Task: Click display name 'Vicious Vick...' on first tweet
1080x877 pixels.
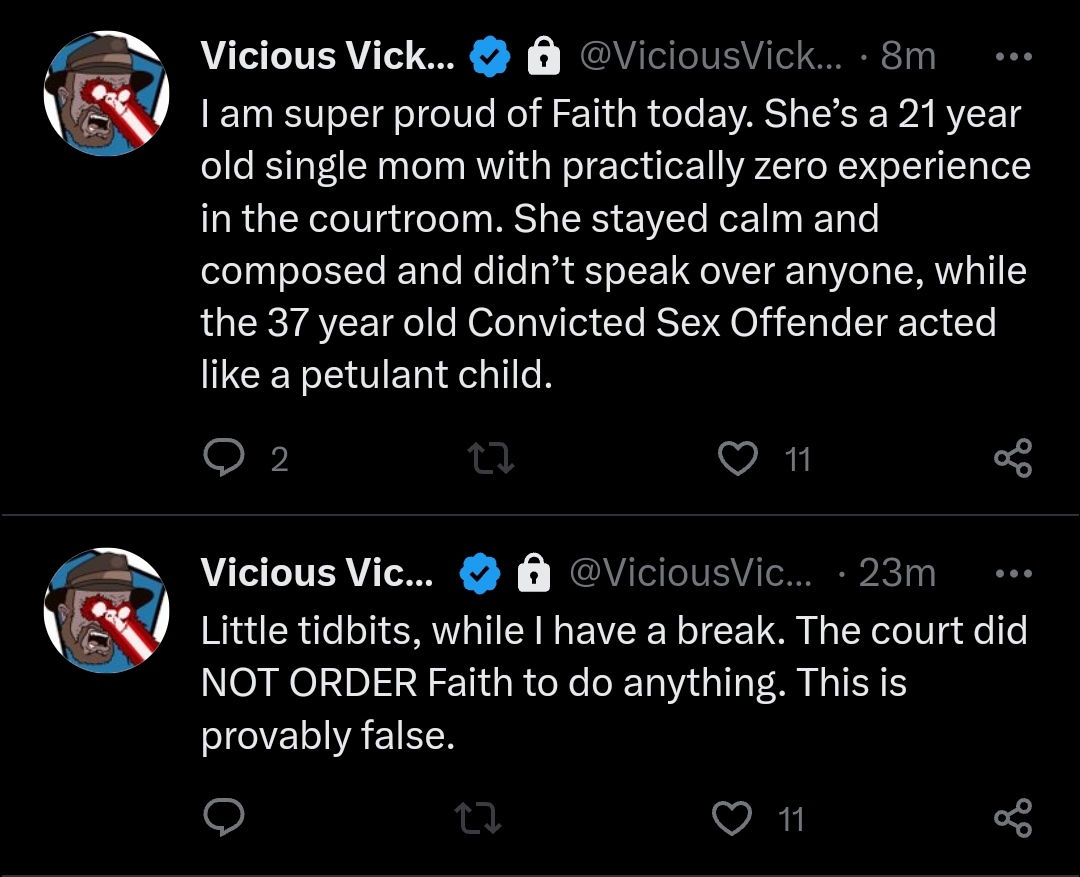Action: pos(328,56)
